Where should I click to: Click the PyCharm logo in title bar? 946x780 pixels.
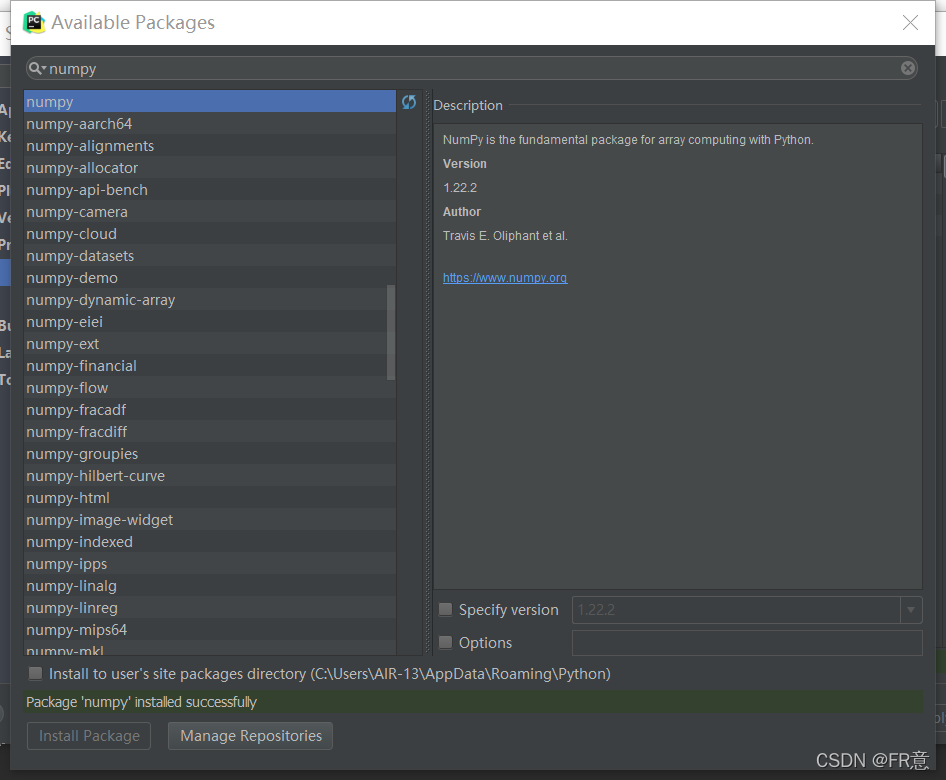click(34, 22)
